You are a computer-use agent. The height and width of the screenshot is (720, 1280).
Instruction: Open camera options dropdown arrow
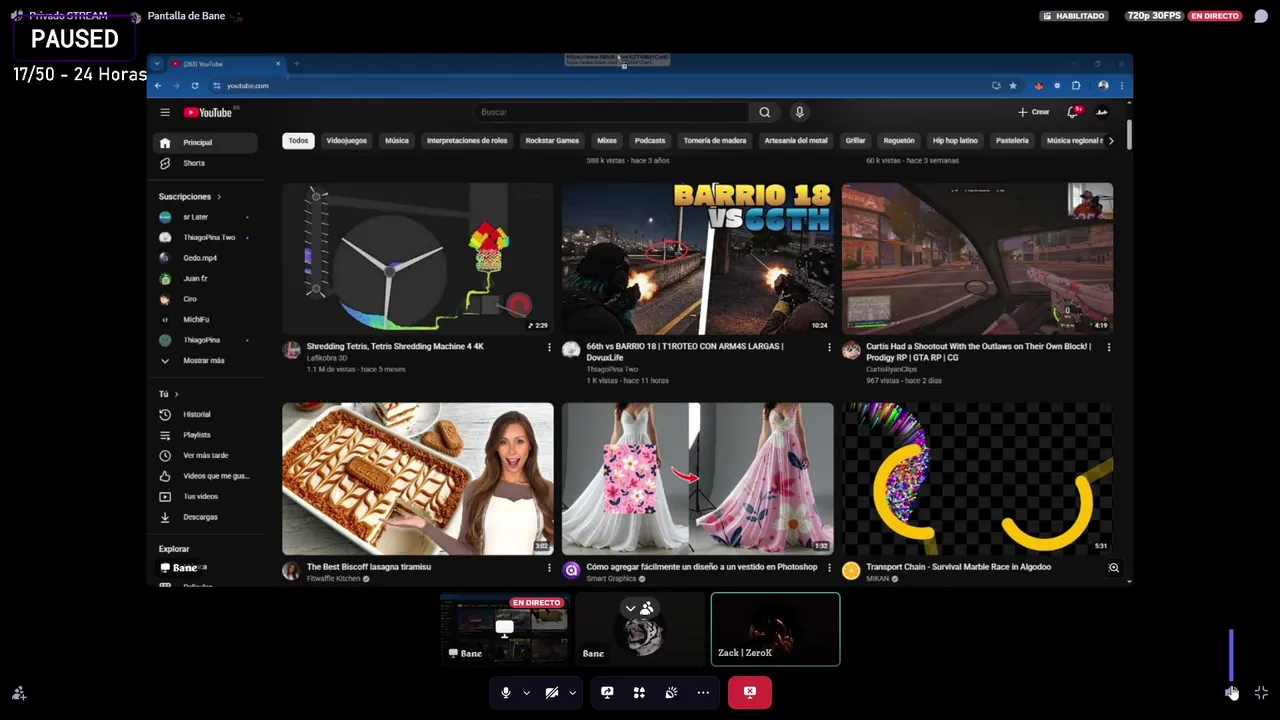click(x=572, y=692)
